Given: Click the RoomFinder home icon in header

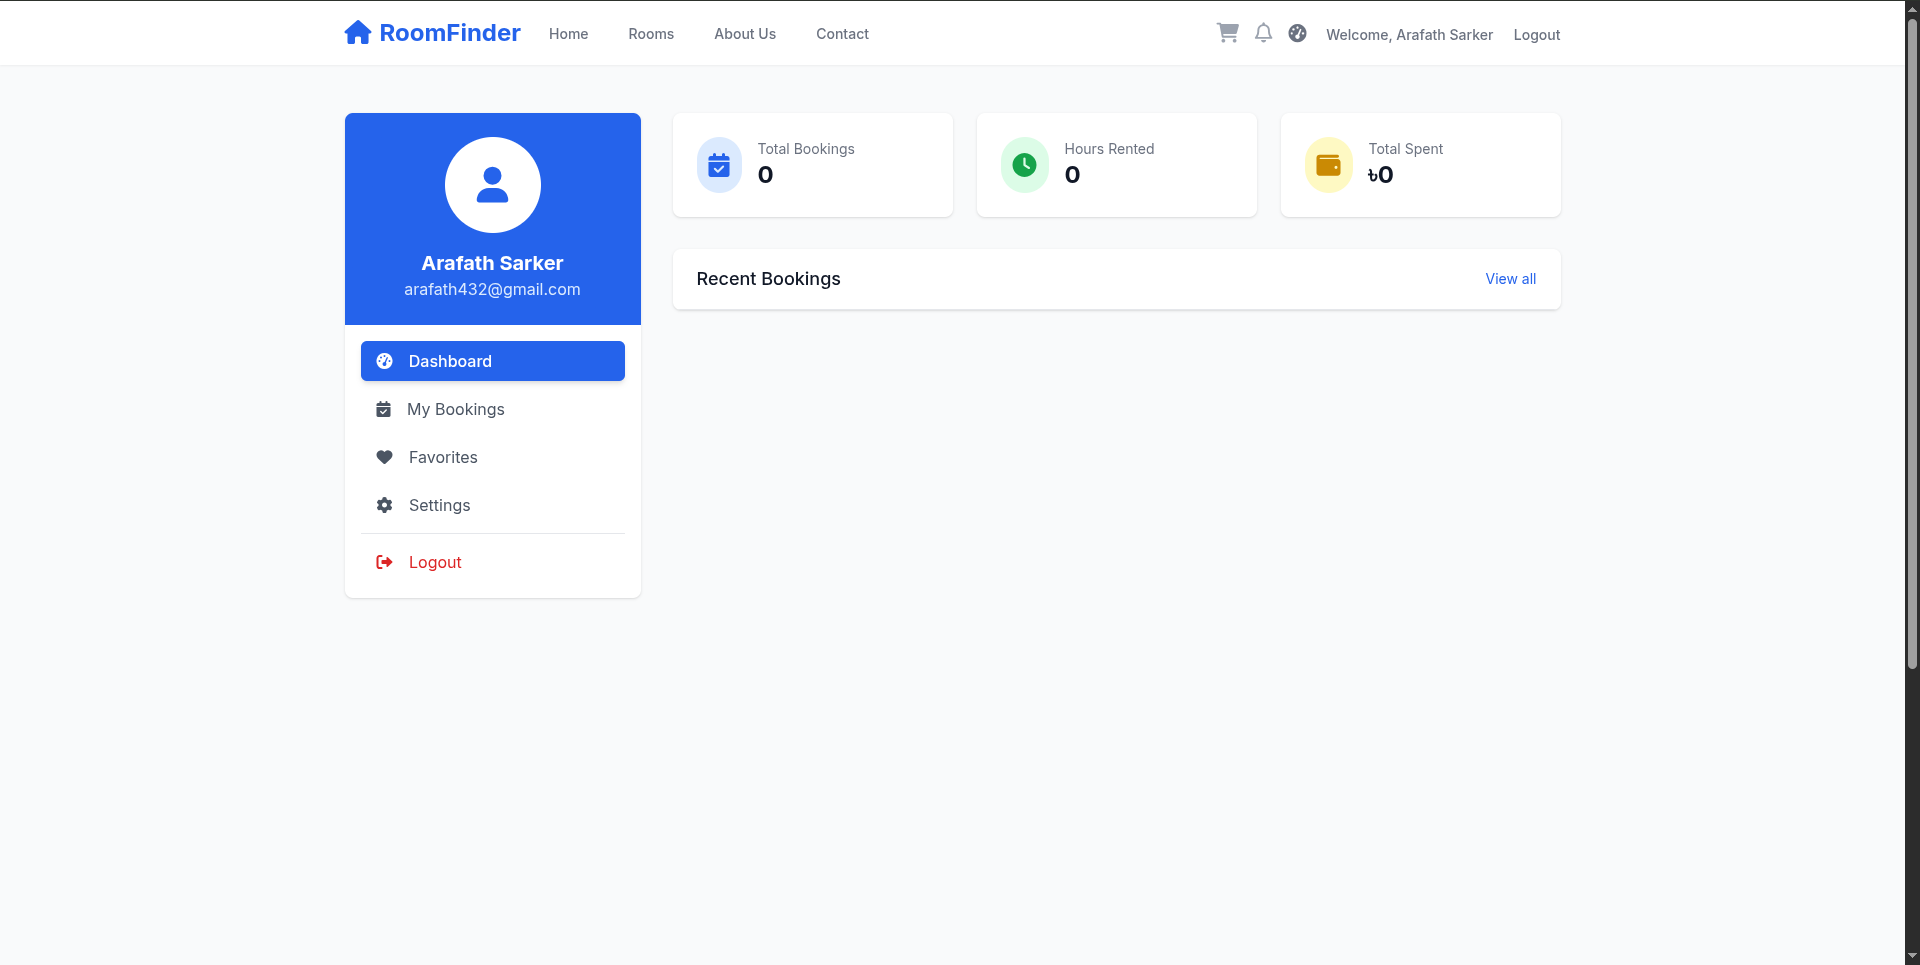Looking at the screenshot, I should (x=358, y=31).
